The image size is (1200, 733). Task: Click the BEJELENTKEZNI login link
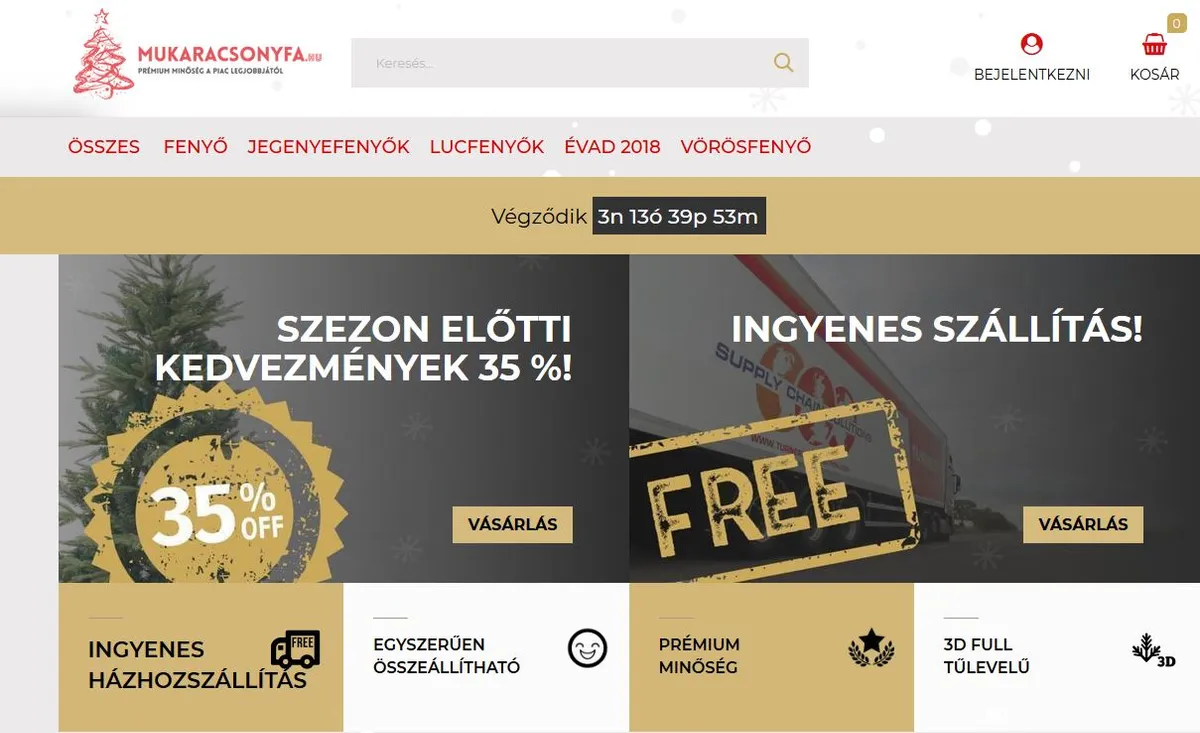(1032, 74)
